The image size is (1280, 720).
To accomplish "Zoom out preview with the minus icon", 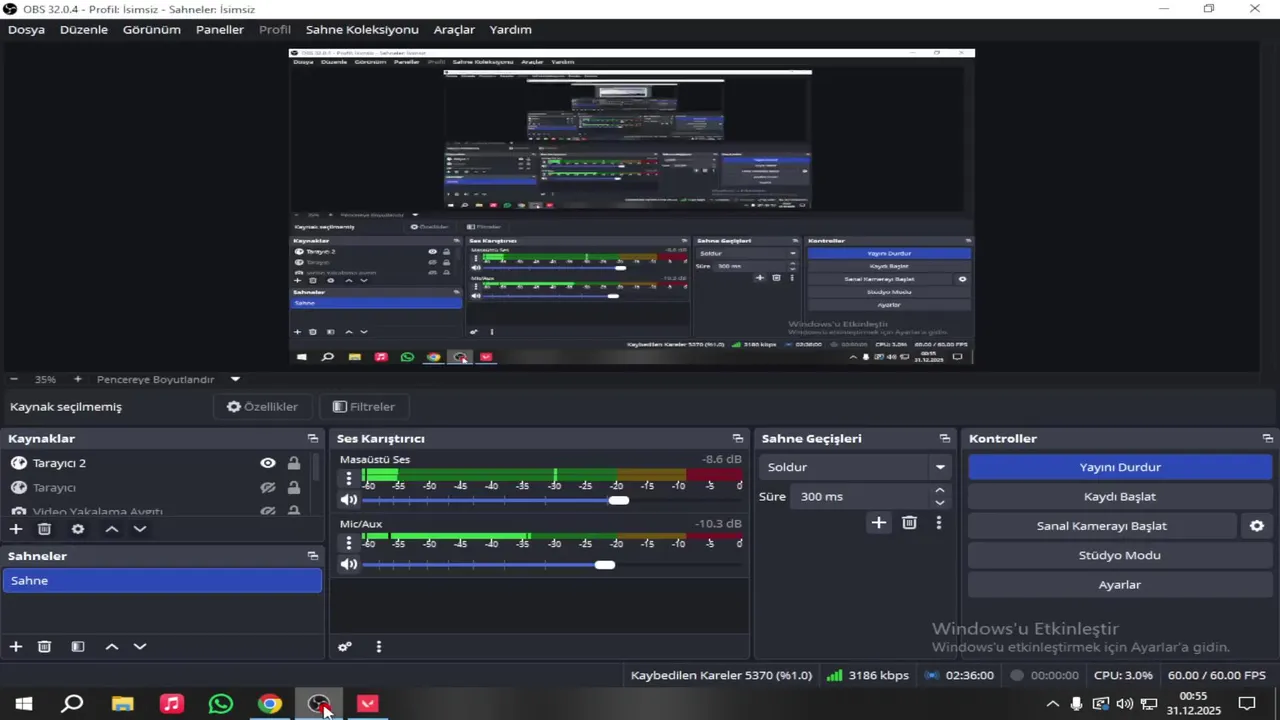I will (14, 380).
